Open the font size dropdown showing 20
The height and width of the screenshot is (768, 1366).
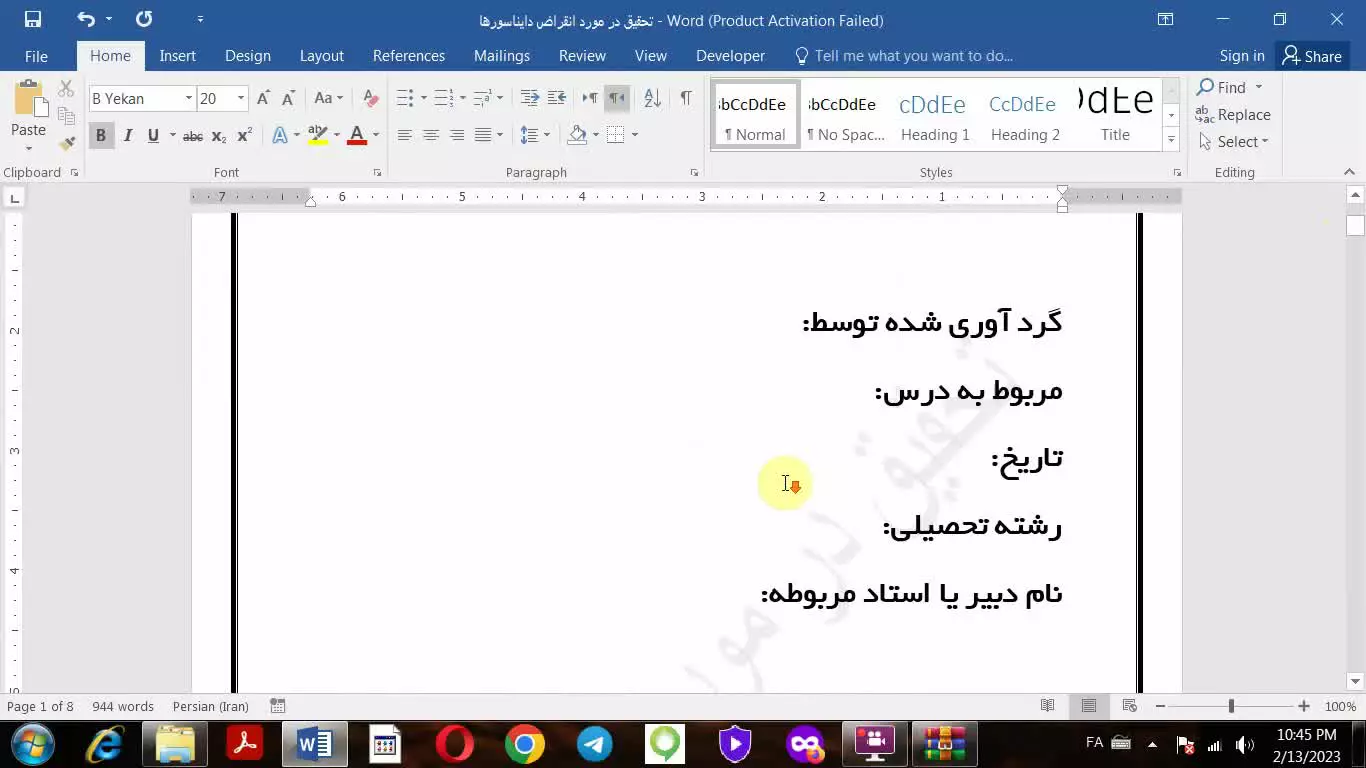(x=241, y=98)
